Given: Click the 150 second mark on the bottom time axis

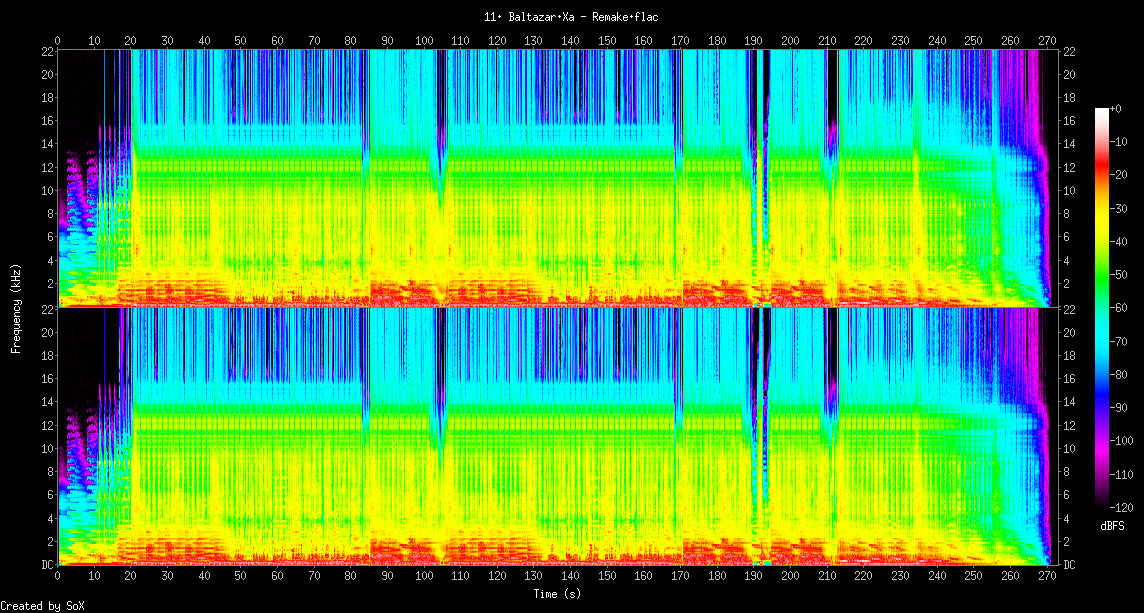Looking at the screenshot, I should [607, 576].
